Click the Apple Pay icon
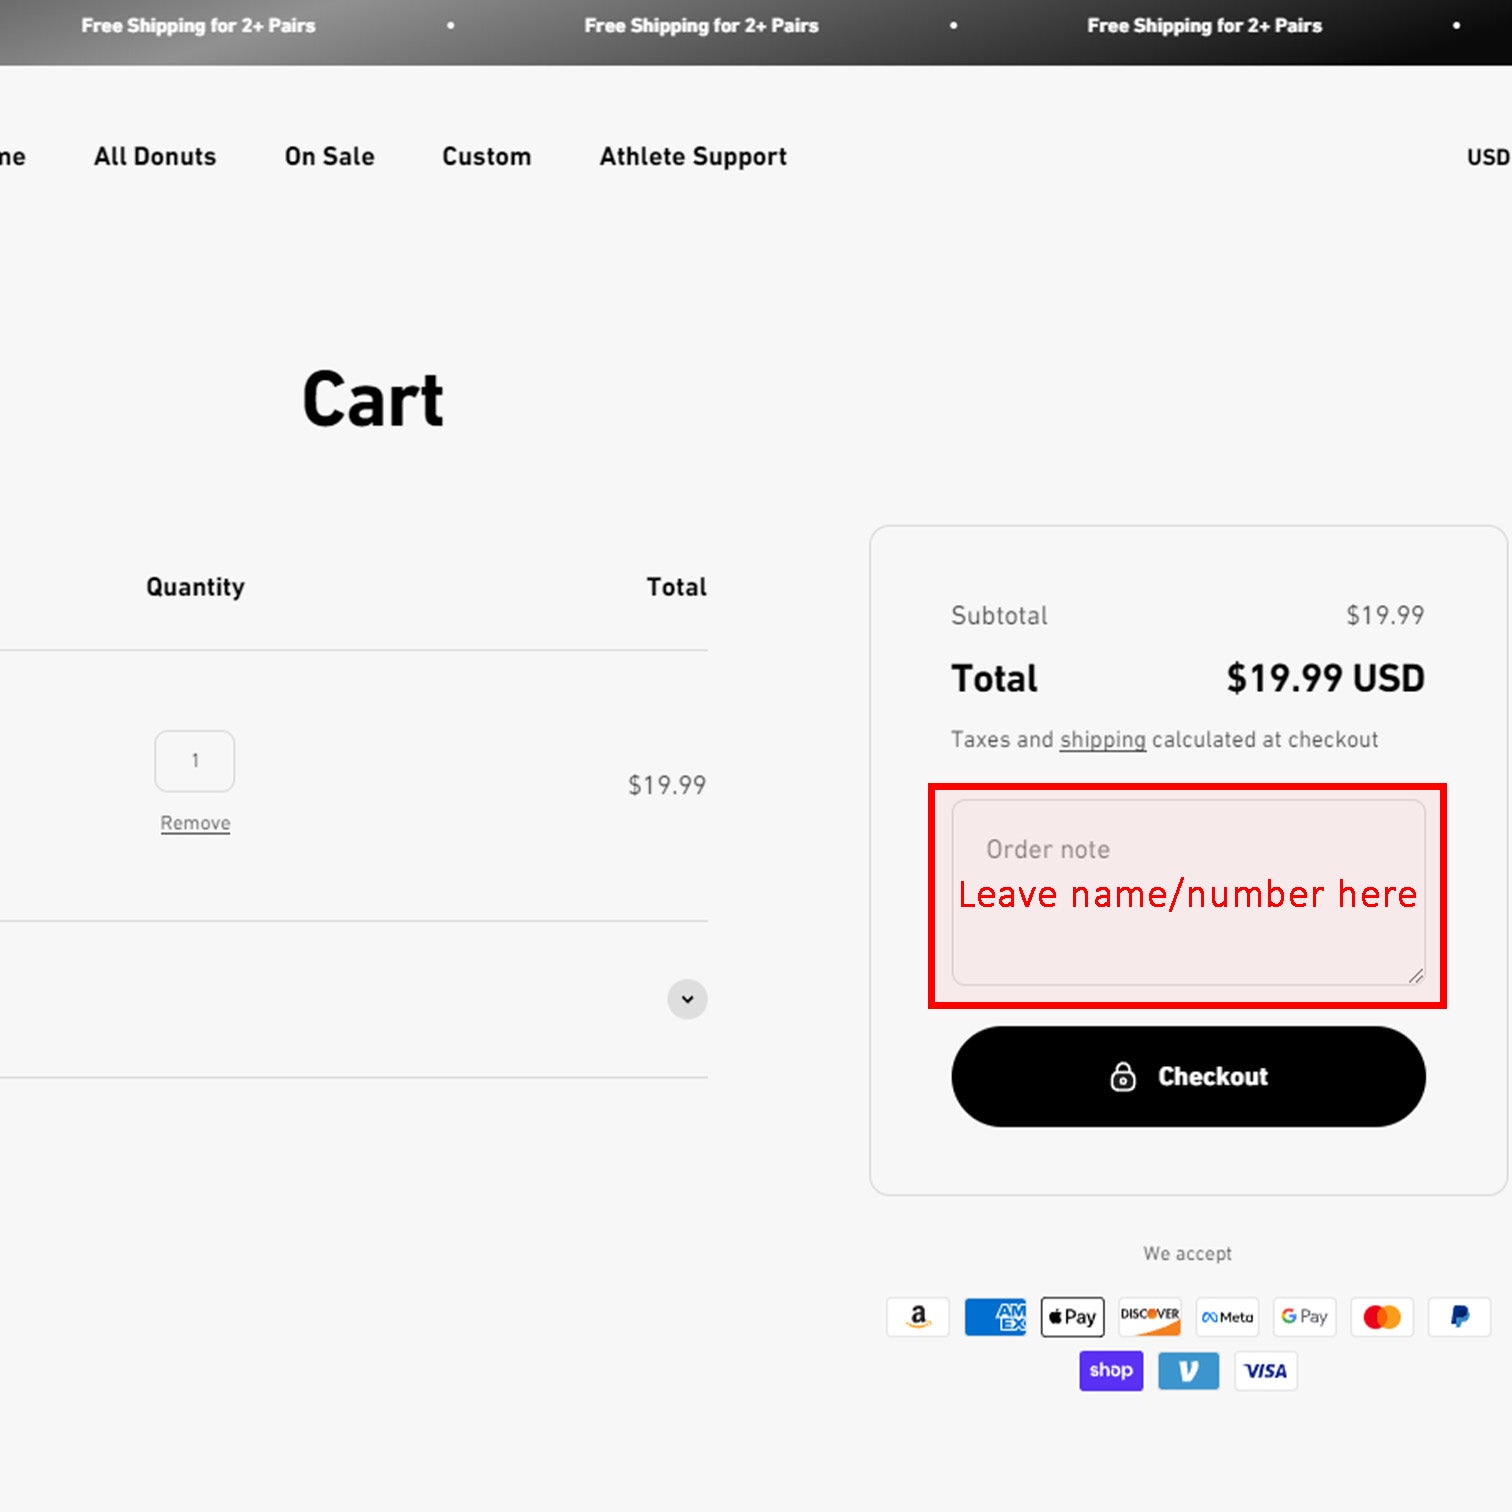The width and height of the screenshot is (1512, 1512). (1072, 1317)
